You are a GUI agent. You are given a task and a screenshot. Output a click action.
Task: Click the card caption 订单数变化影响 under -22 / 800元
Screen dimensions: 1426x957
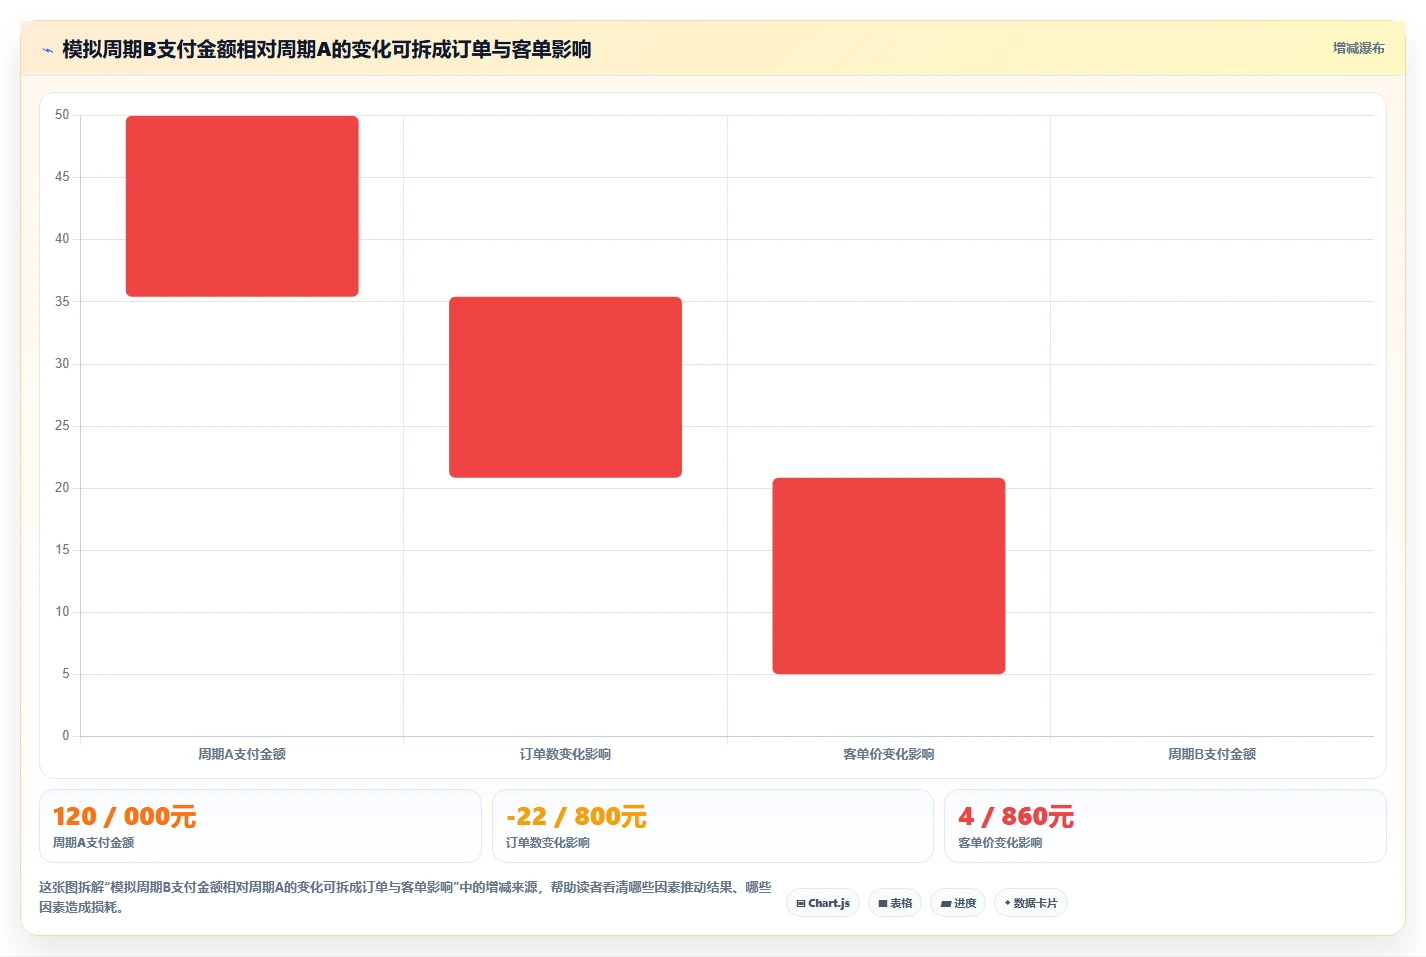[x=548, y=843]
